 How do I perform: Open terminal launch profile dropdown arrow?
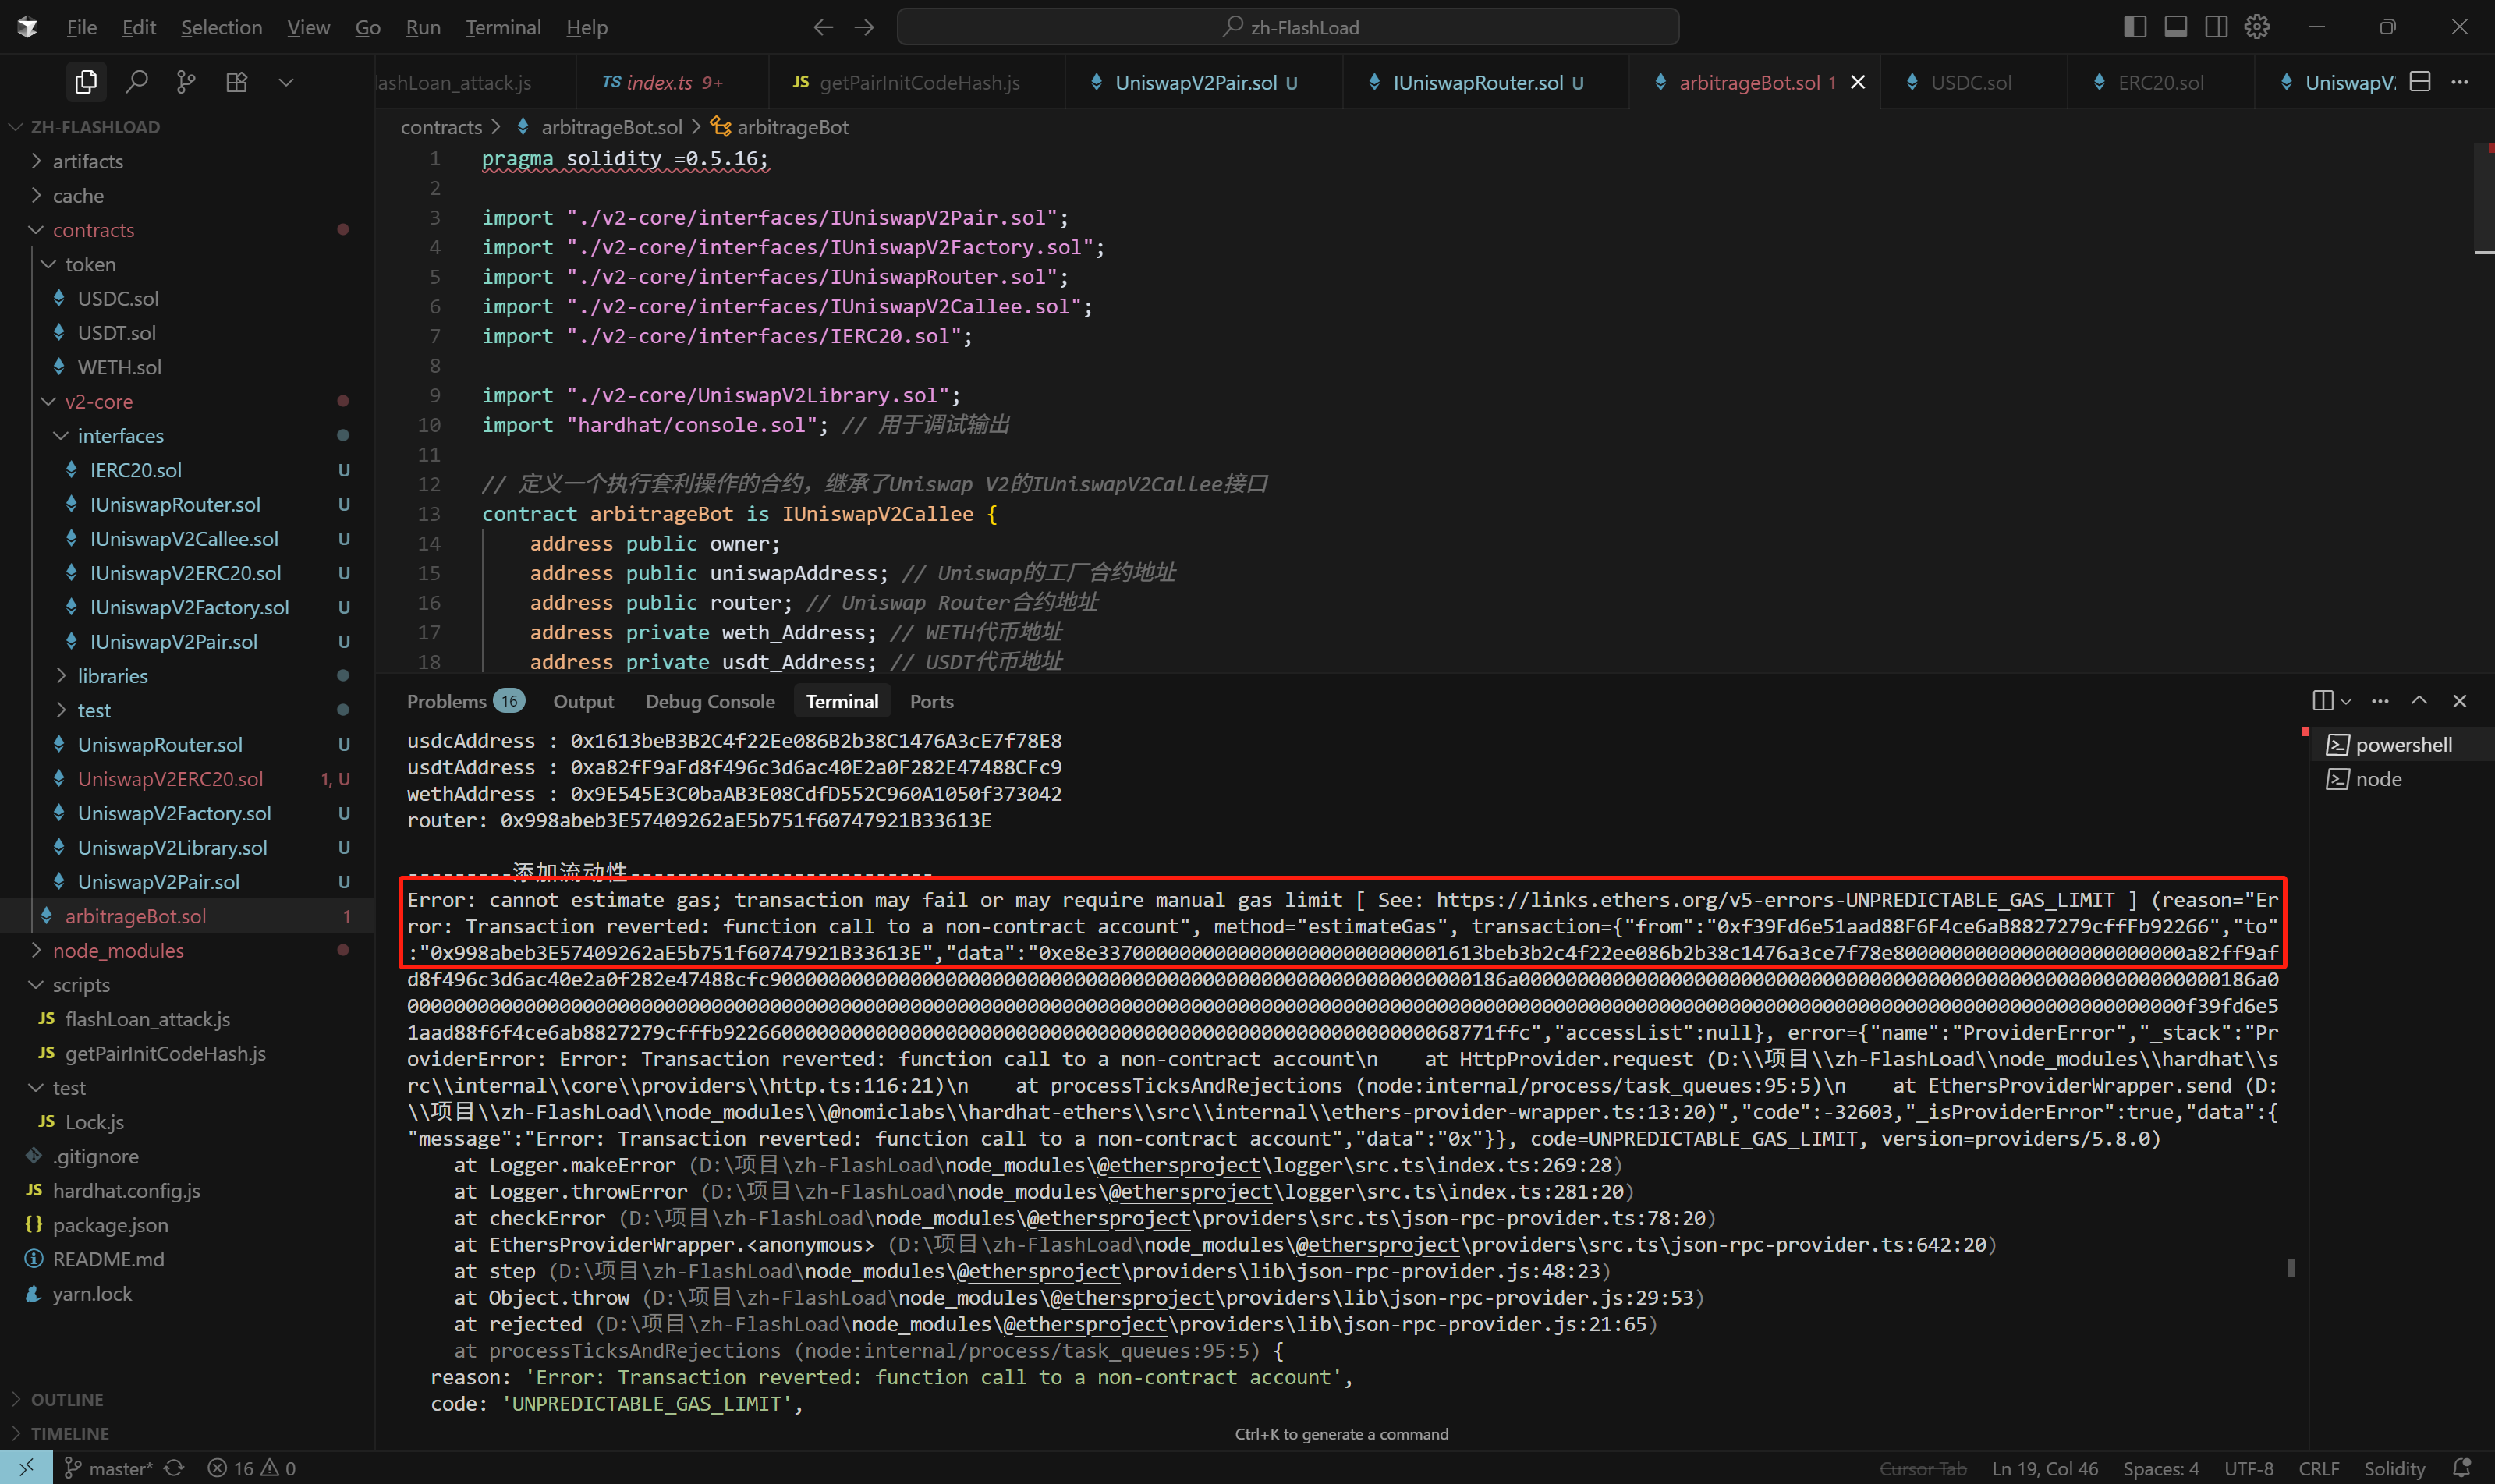pyautogui.click(x=2346, y=701)
